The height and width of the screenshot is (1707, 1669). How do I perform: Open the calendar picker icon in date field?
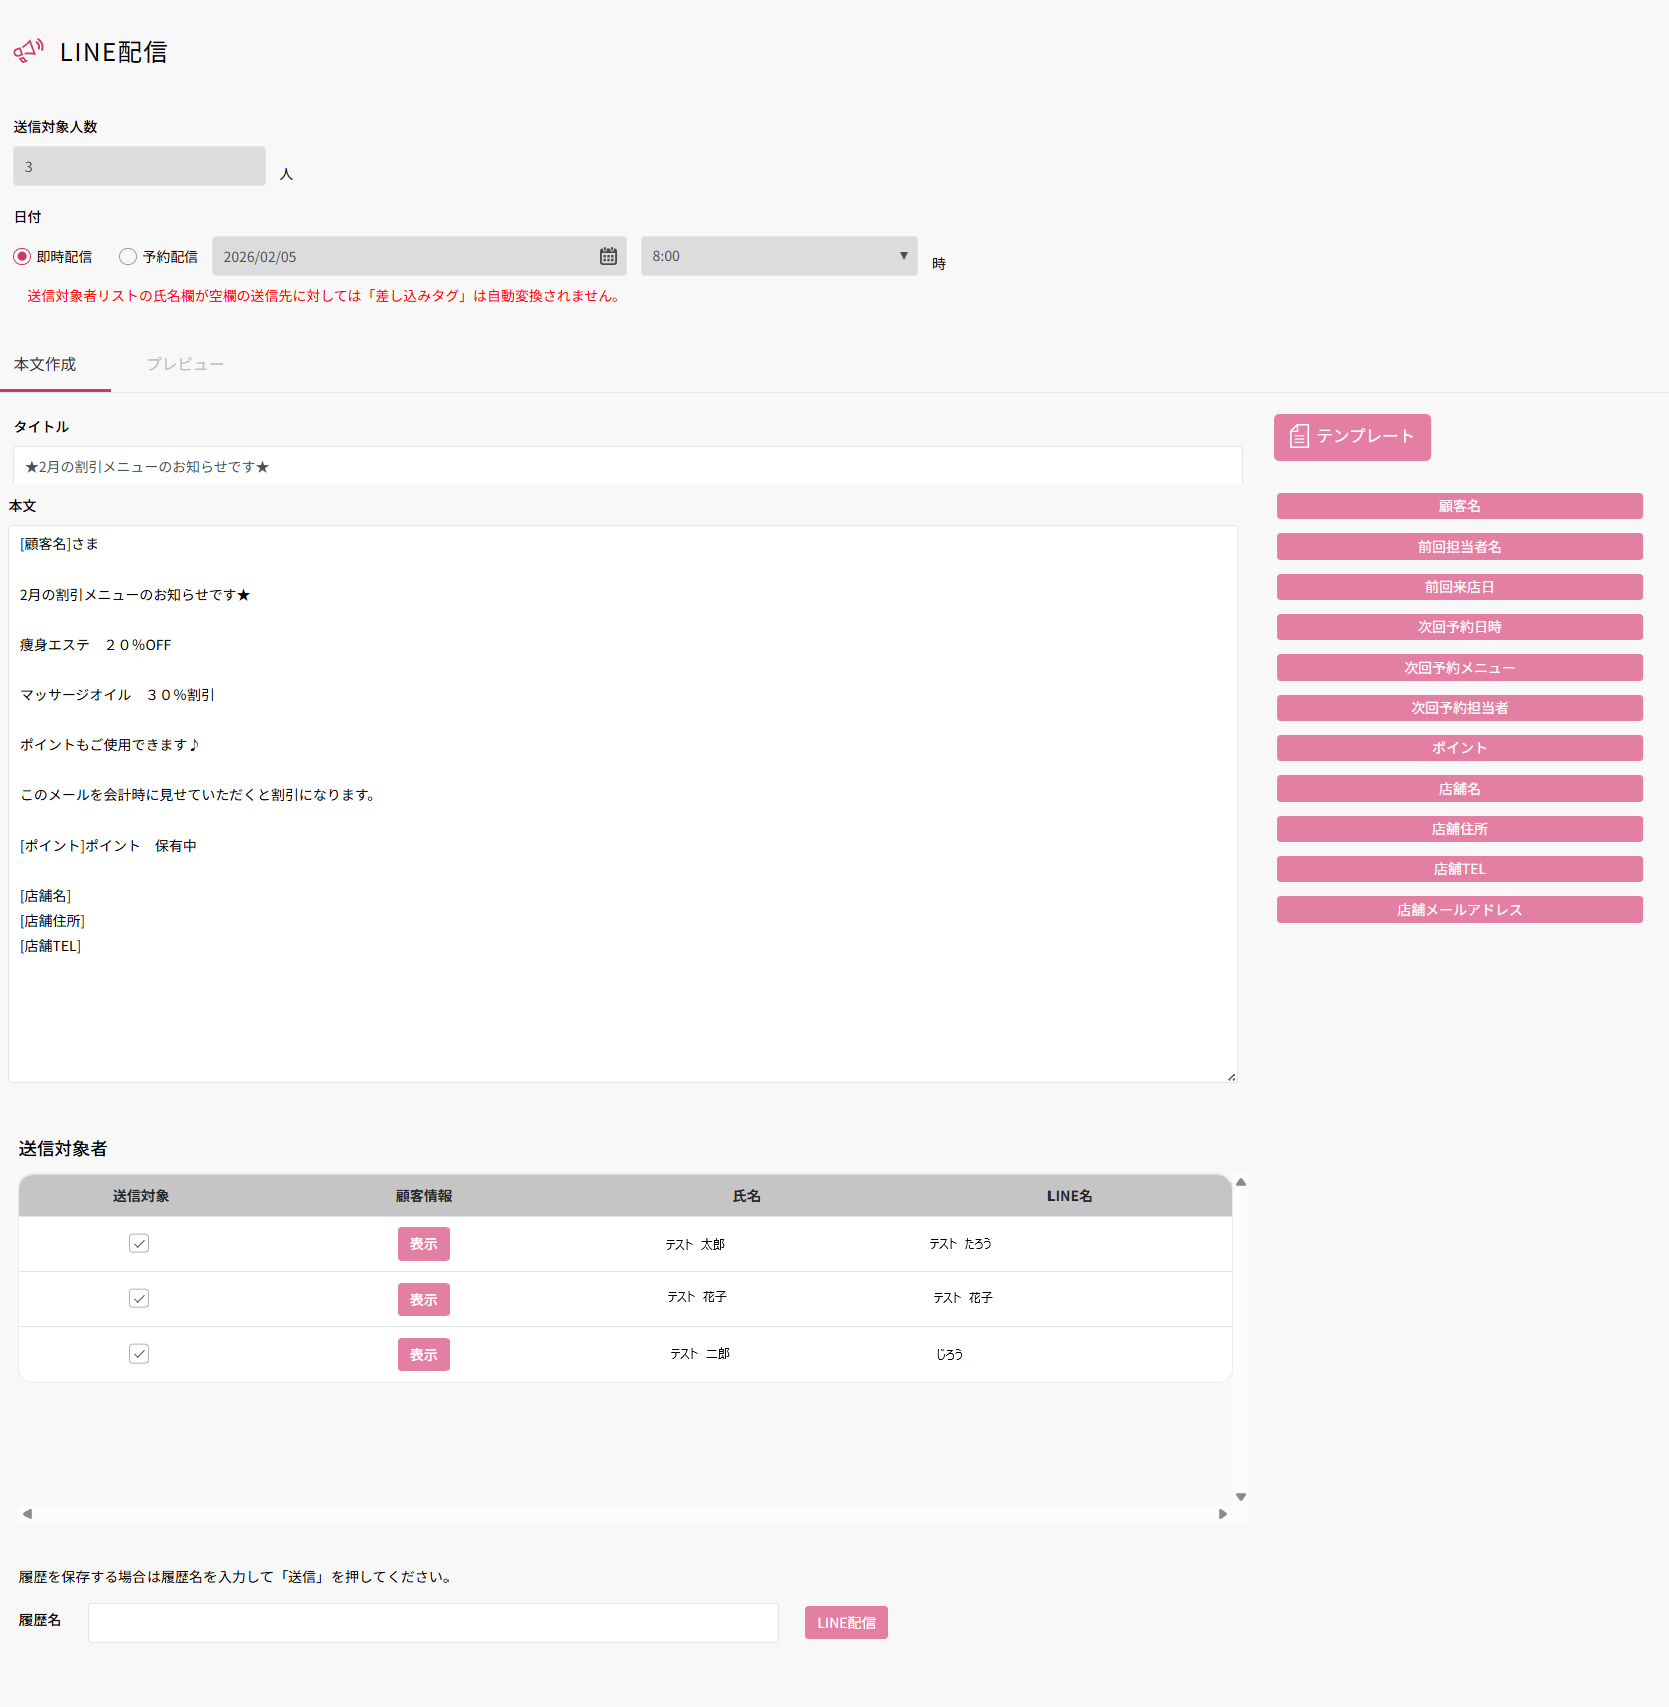(608, 257)
